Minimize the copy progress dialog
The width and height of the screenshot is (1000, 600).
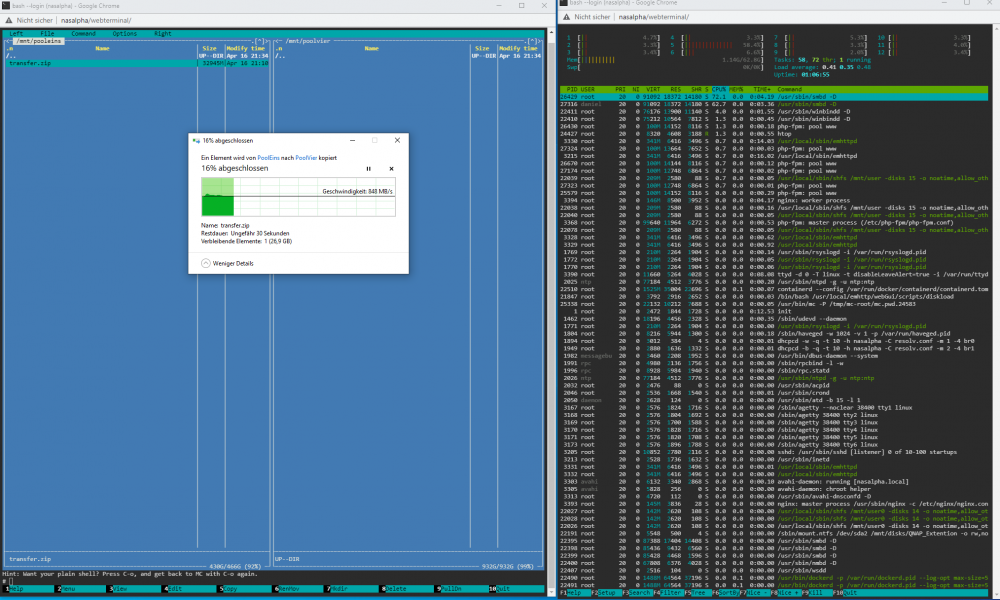(352, 140)
